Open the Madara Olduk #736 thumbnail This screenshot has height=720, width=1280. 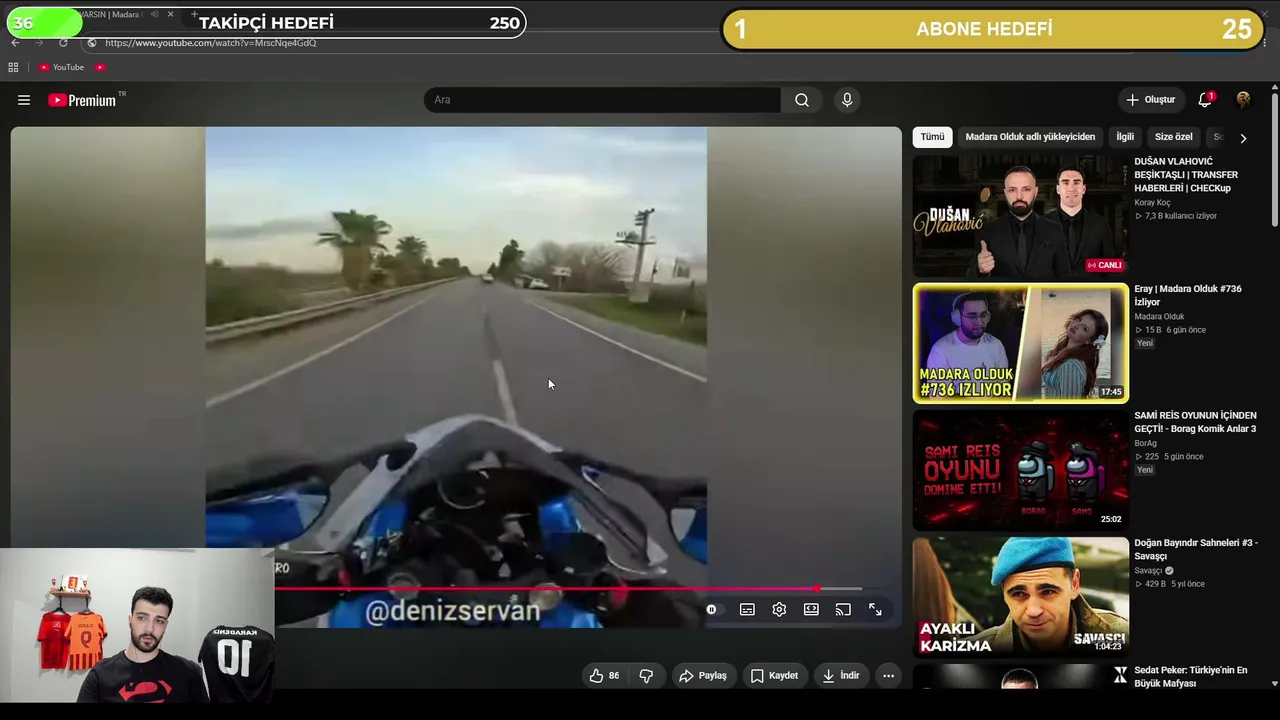pyautogui.click(x=1020, y=343)
